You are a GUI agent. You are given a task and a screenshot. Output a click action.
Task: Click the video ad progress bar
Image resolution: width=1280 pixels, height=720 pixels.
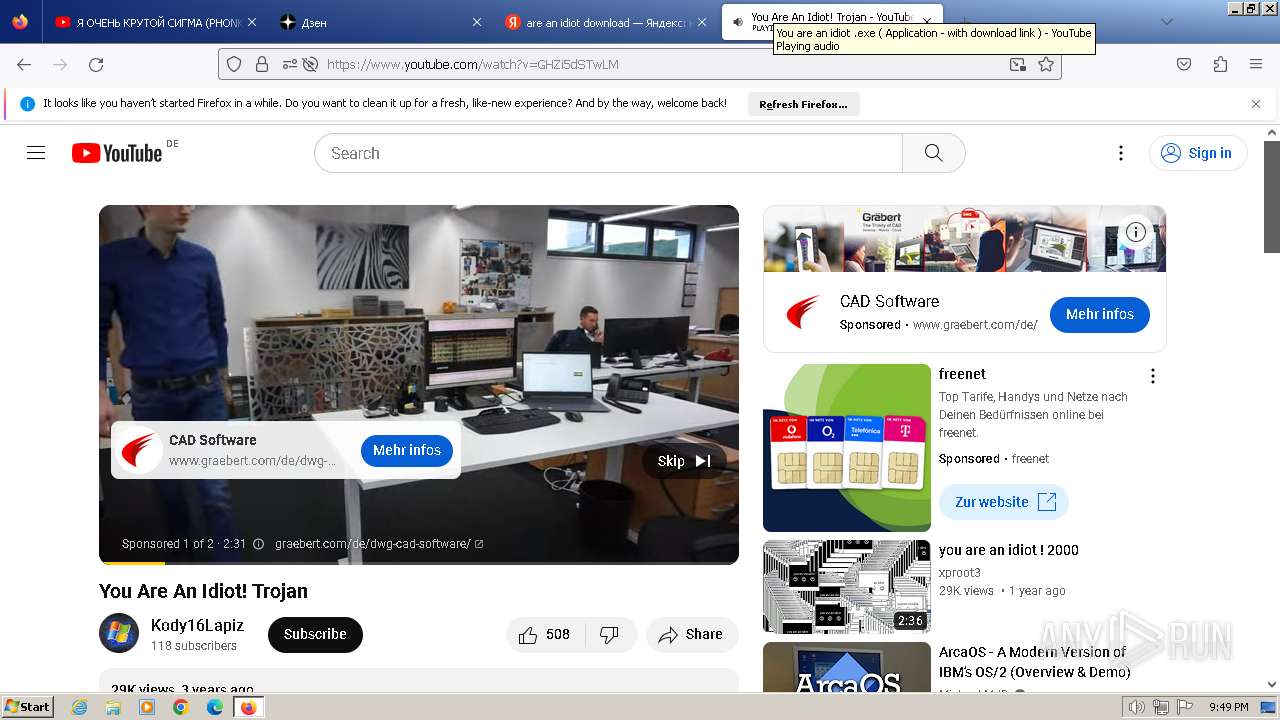click(419, 563)
